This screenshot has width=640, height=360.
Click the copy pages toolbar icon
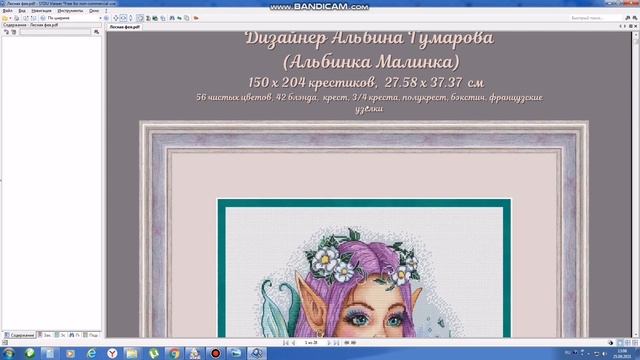point(163,18)
